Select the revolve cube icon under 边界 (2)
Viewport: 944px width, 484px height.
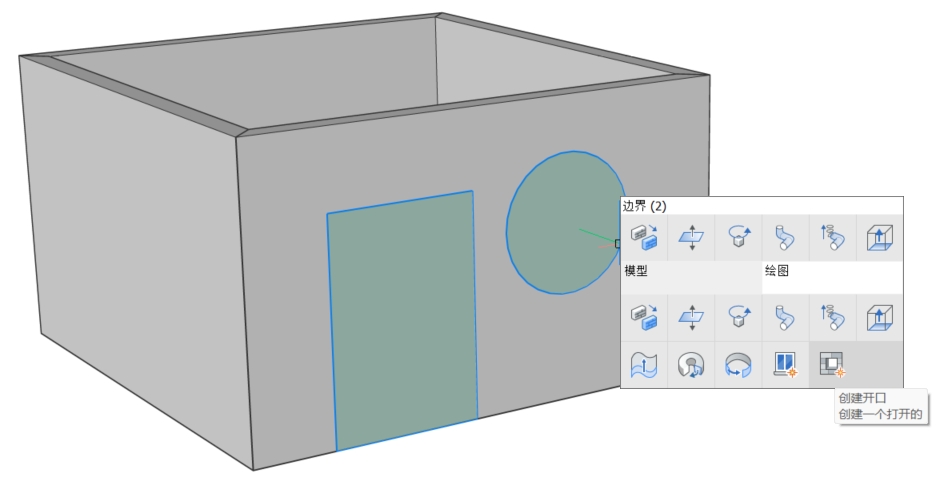(x=738, y=237)
